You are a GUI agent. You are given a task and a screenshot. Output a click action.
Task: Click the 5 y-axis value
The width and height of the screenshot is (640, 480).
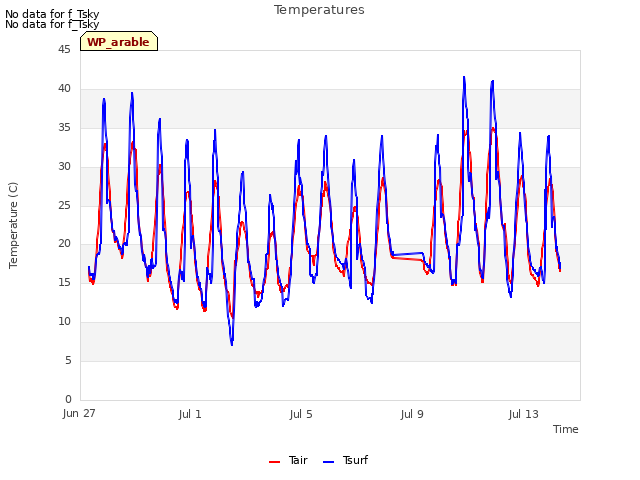coord(68,360)
